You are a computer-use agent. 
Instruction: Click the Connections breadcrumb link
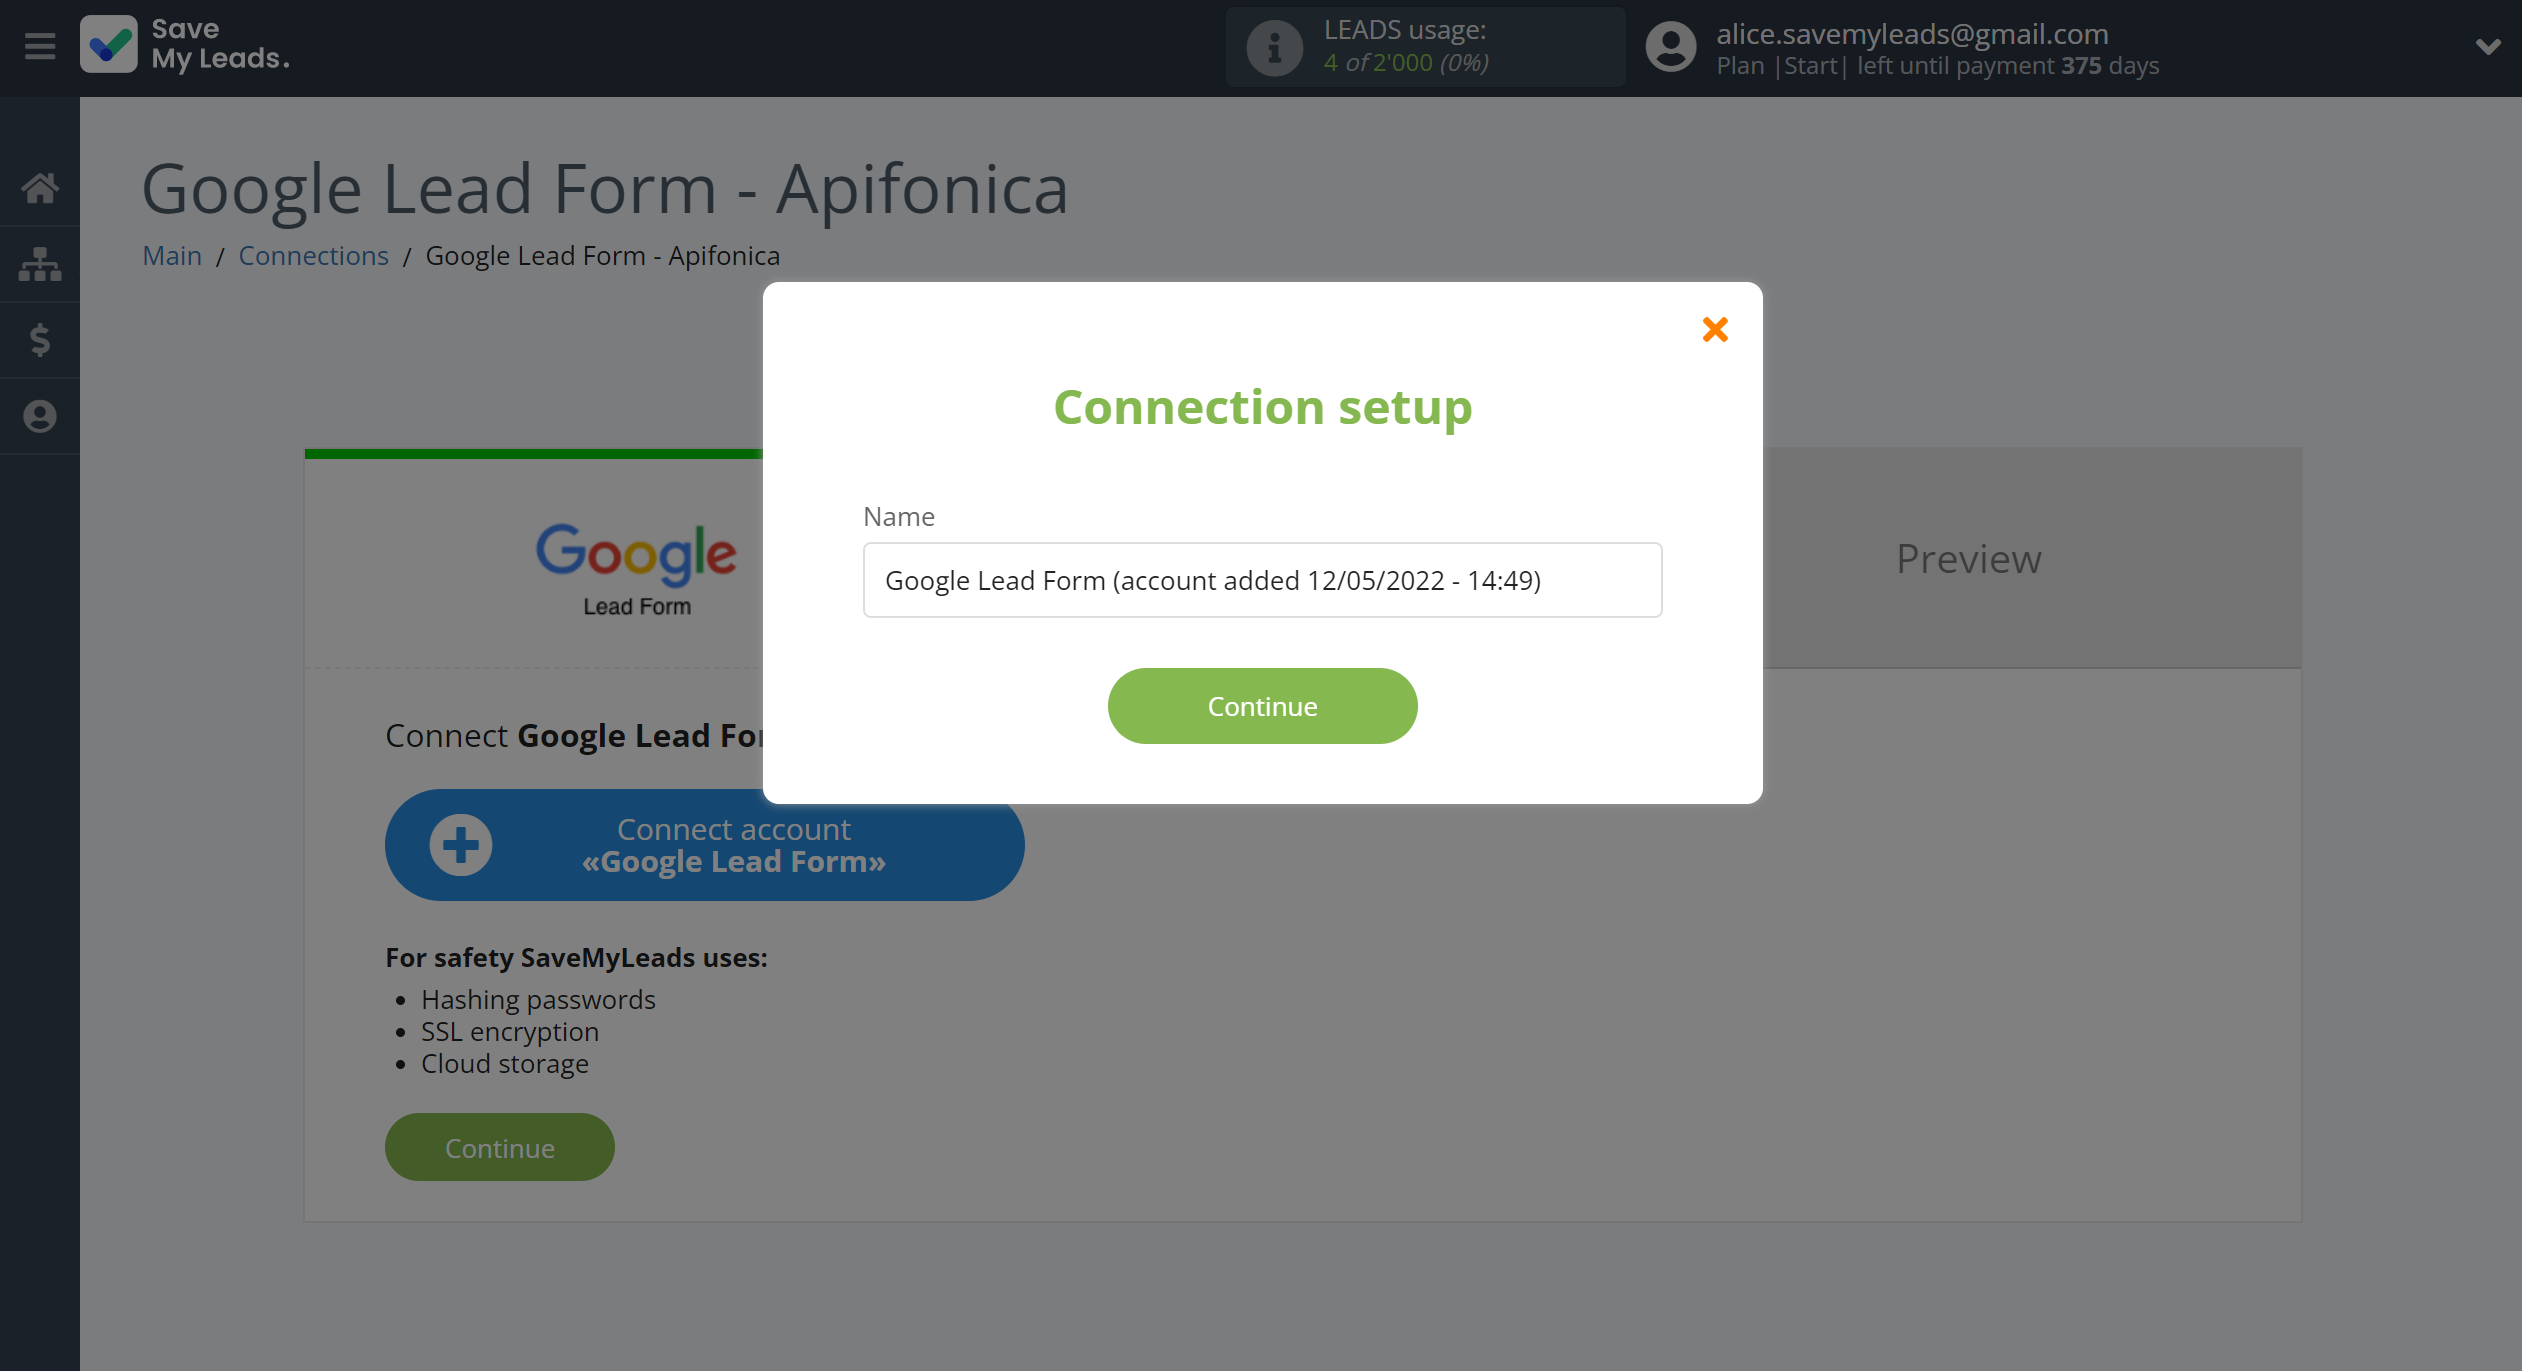point(312,255)
